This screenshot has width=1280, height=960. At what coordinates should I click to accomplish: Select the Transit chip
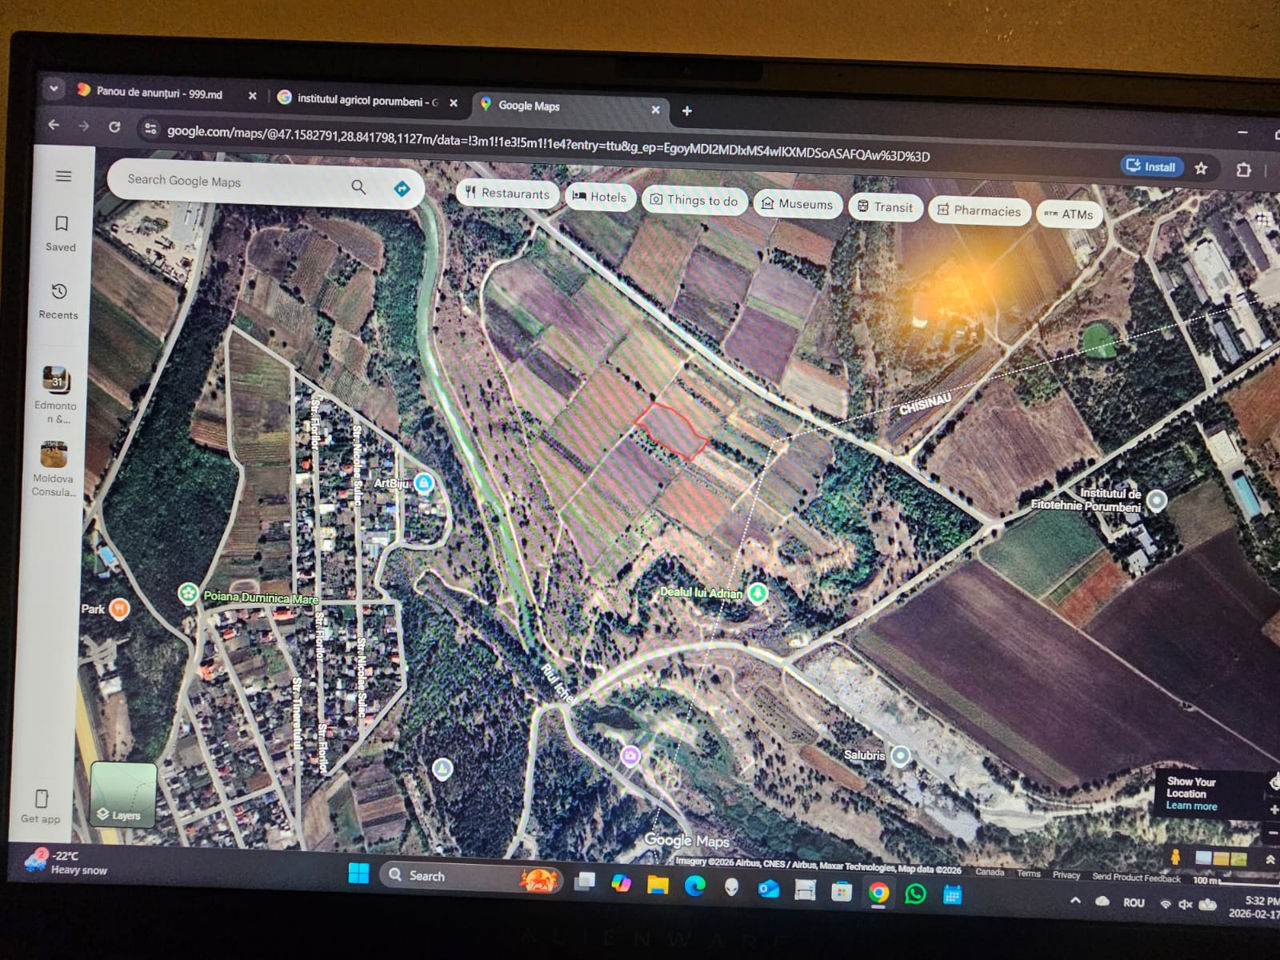(x=885, y=207)
